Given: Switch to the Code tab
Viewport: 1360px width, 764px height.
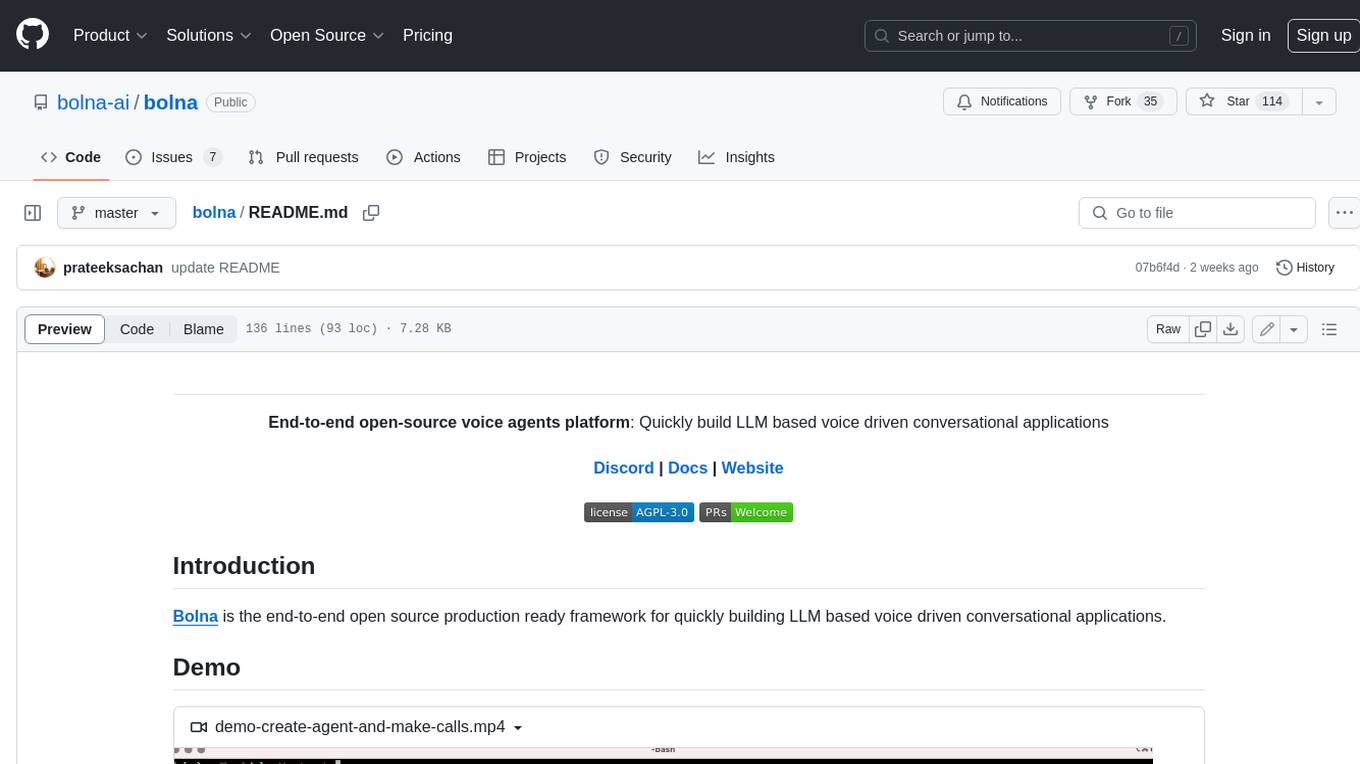Looking at the screenshot, I should [x=70, y=157].
